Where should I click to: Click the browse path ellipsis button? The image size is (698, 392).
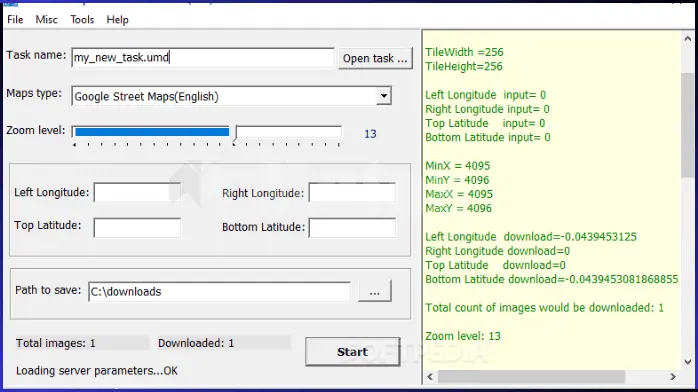(x=375, y=291)
